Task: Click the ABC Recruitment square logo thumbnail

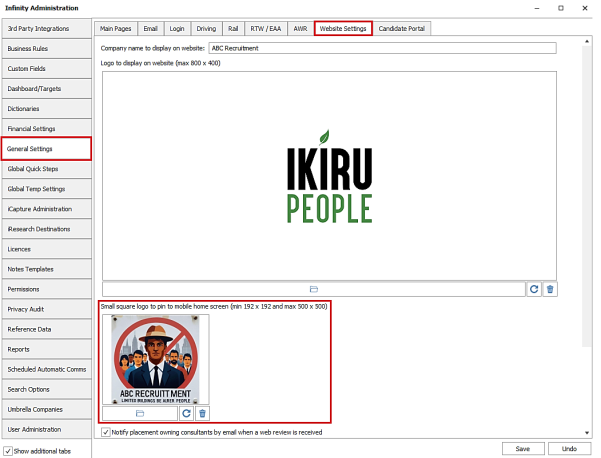Action: tap(156, 360)
